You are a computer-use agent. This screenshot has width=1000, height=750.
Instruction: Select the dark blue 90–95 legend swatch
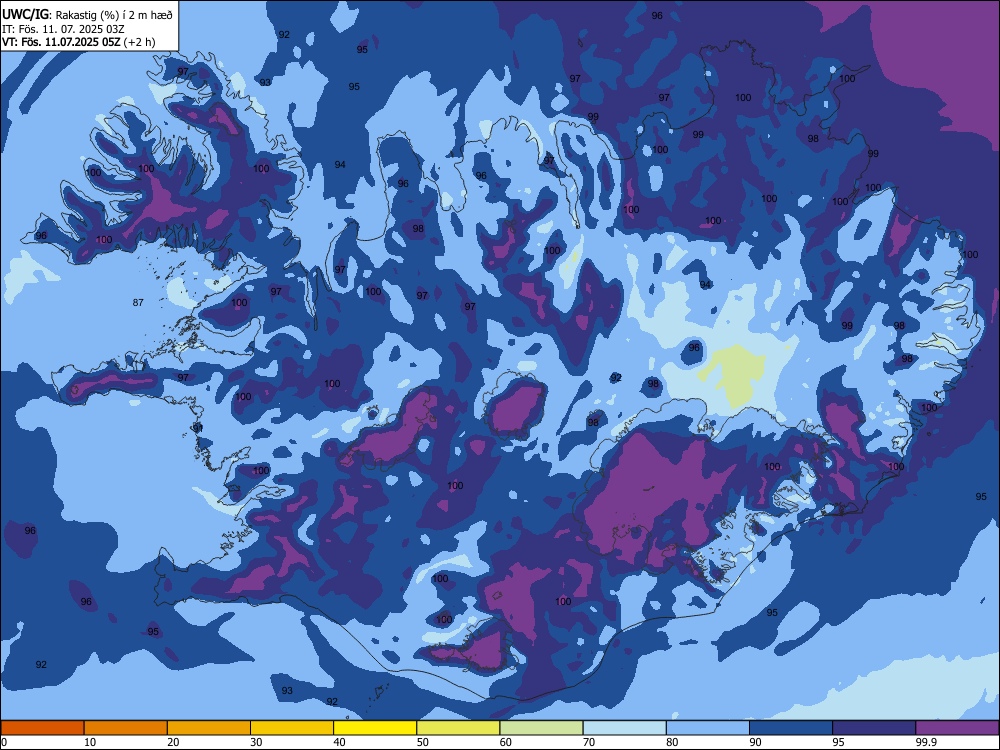coord(791,728)
